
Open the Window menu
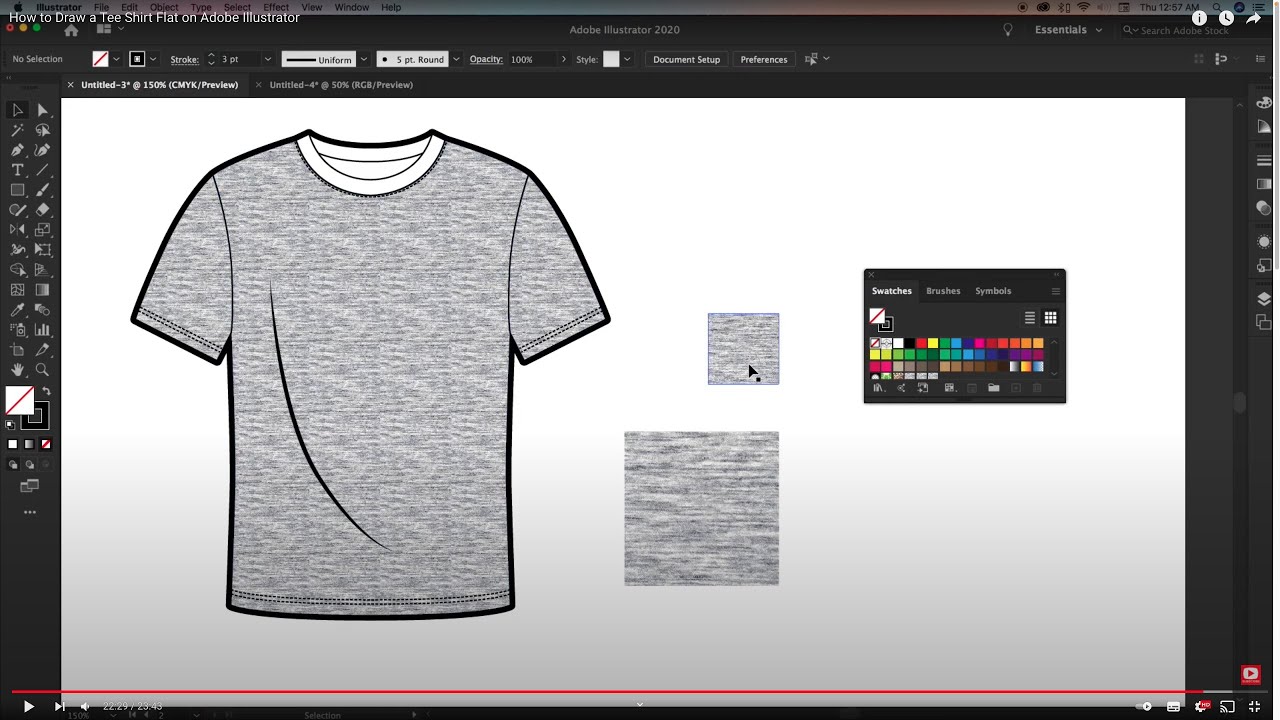pos(352,7)
